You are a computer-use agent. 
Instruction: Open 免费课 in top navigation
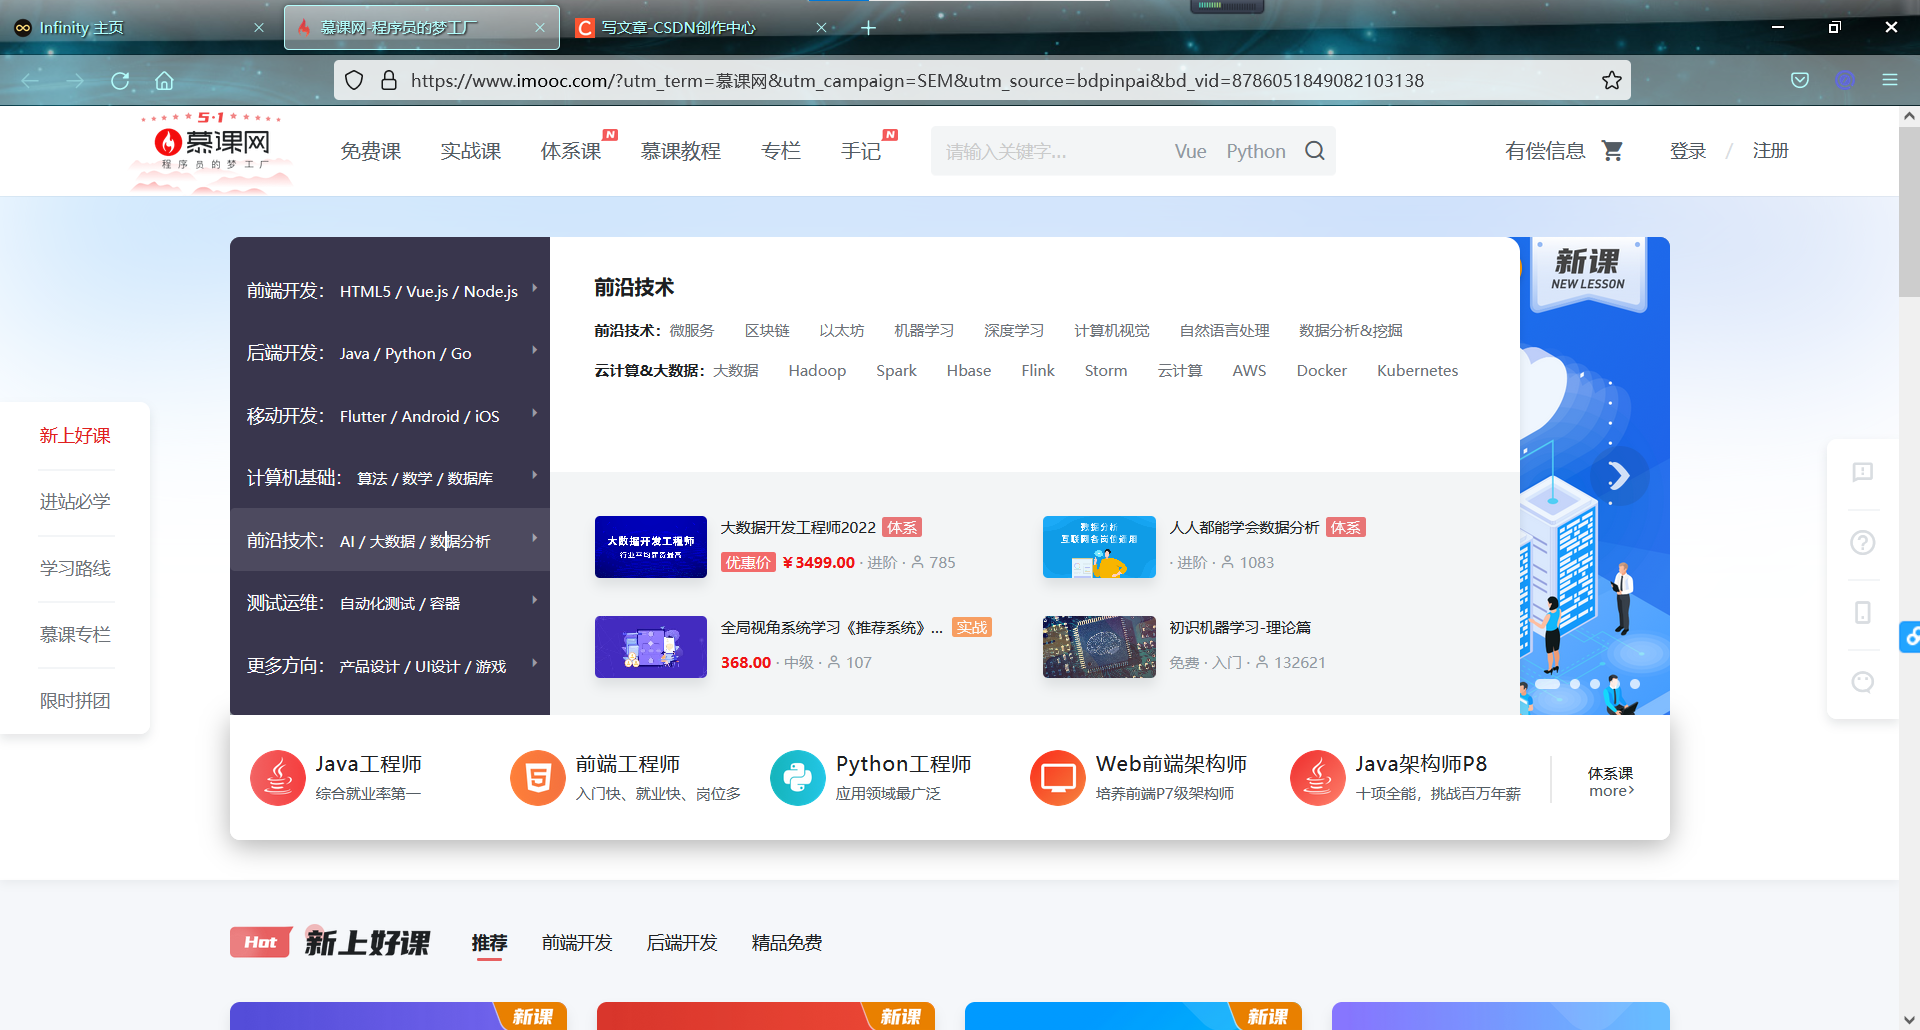[371, 151]
